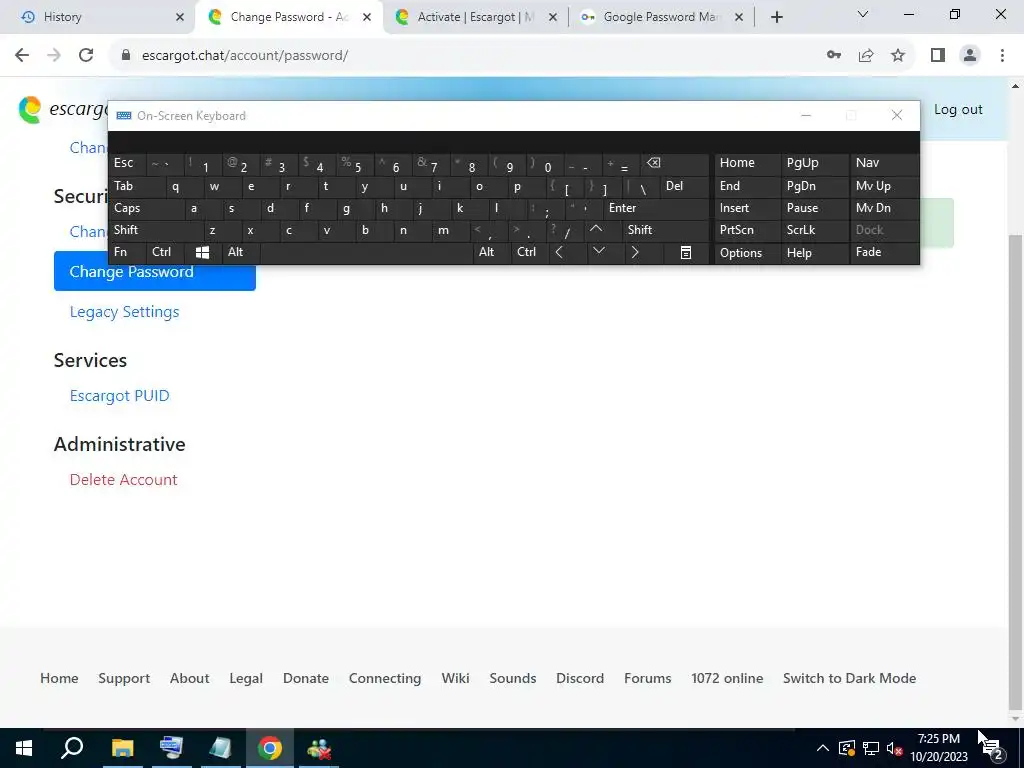Toggle ScrLk key on On-Screen Keyboard
This screenshot has height=768, width=1024.
tap(814, 230)
